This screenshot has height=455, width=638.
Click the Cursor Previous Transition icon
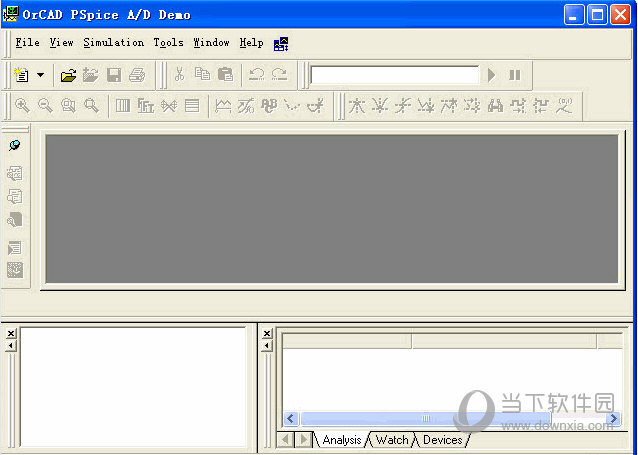tap(541, 106)
